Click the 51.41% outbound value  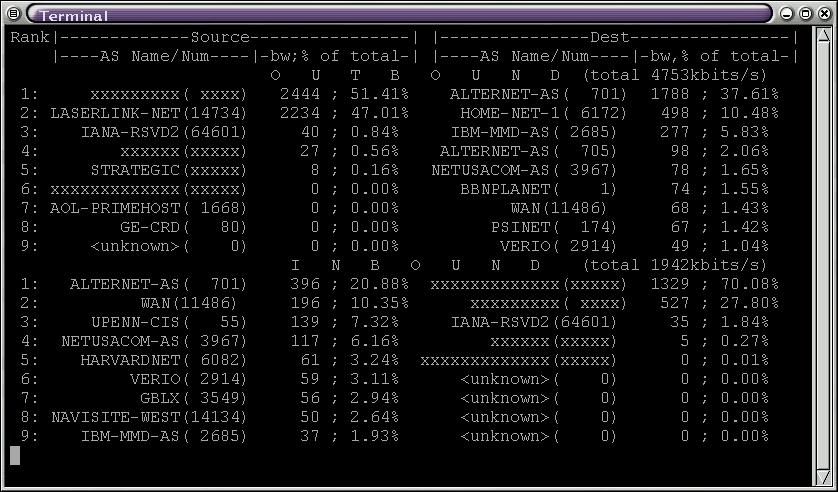coord(379,94)
